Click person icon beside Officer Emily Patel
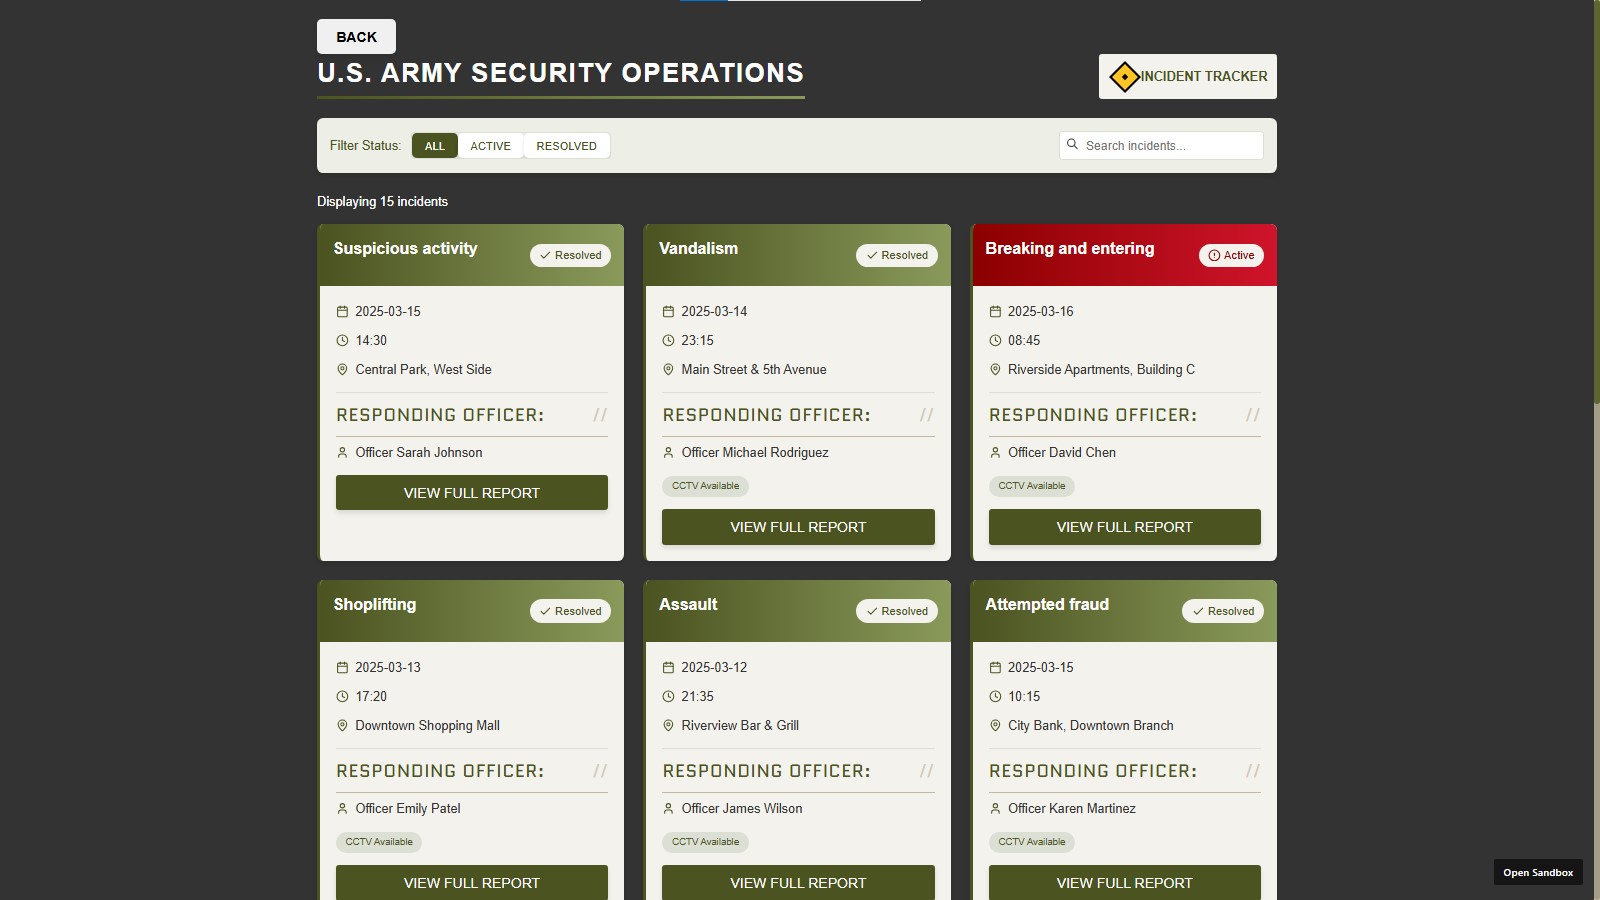The image size is (1600, 900). 342,809
